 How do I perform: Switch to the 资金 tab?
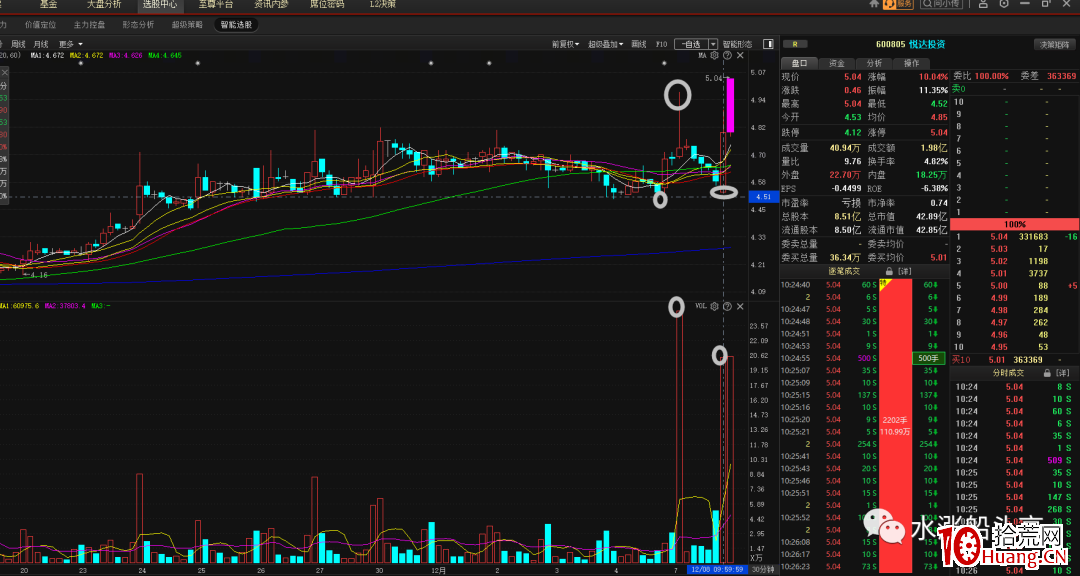836,63
